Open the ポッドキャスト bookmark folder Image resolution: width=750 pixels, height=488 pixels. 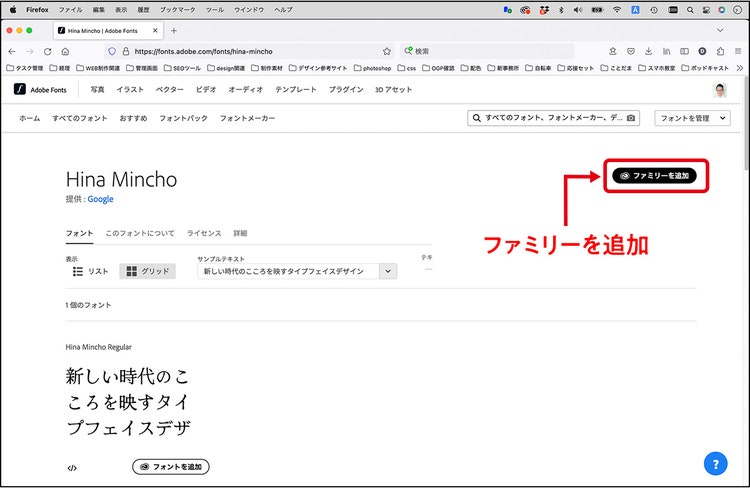pyautogui.click(x=705, y=68)
